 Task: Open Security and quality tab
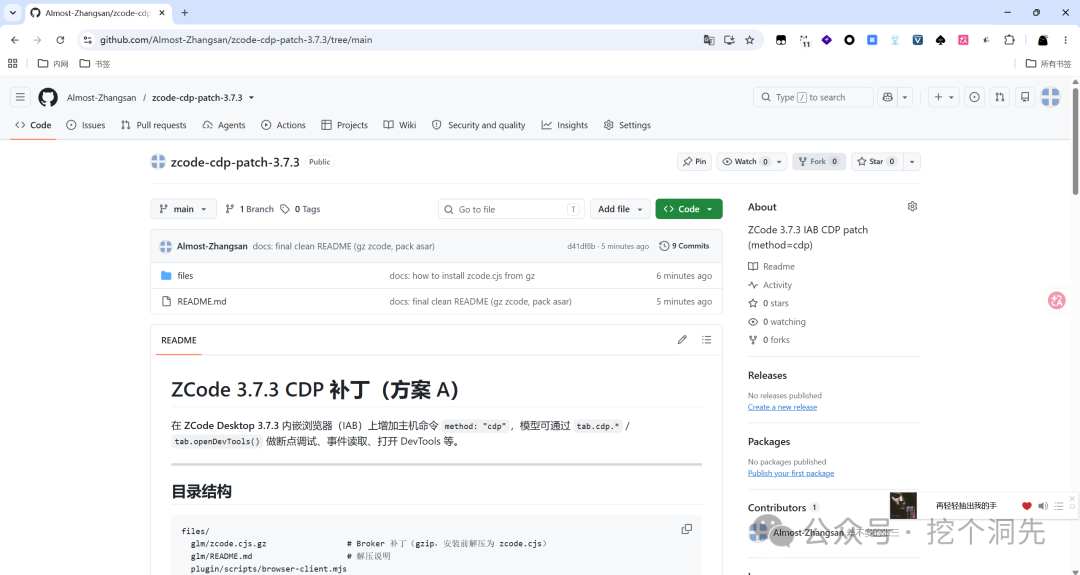[x=479, y=125]
